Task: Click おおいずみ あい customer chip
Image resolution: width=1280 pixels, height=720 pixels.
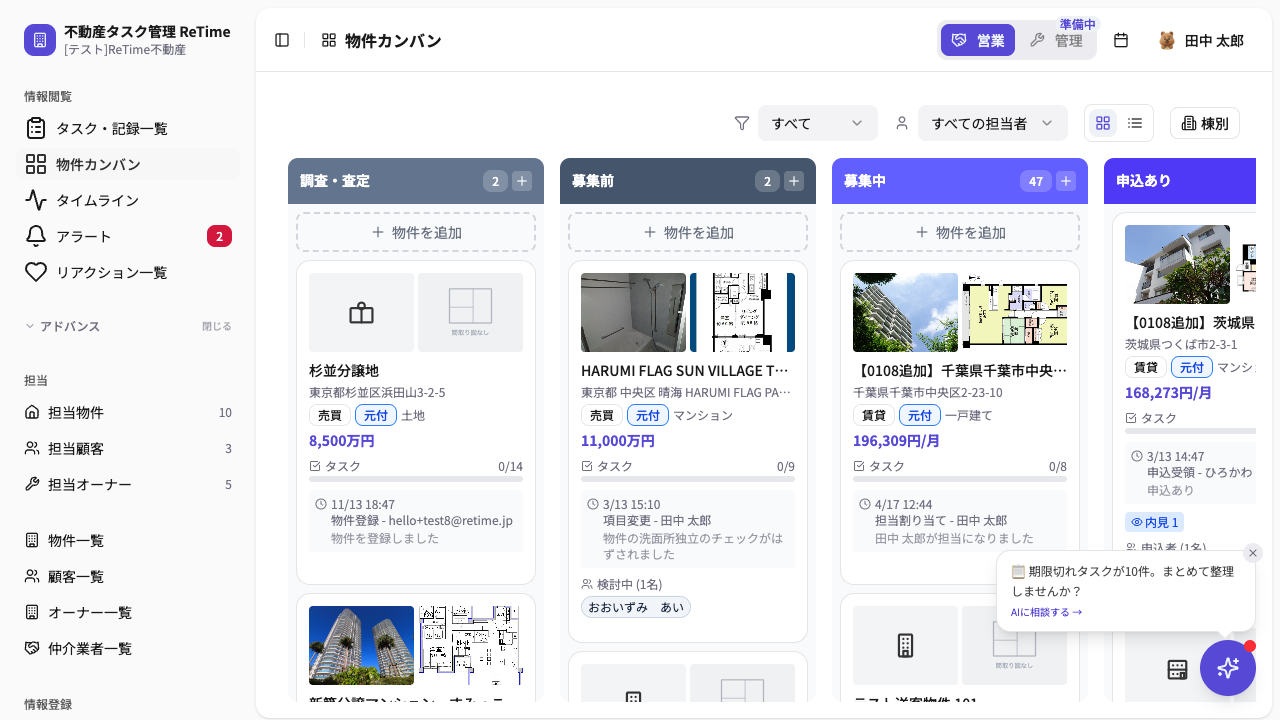Action: click(636, 607)
